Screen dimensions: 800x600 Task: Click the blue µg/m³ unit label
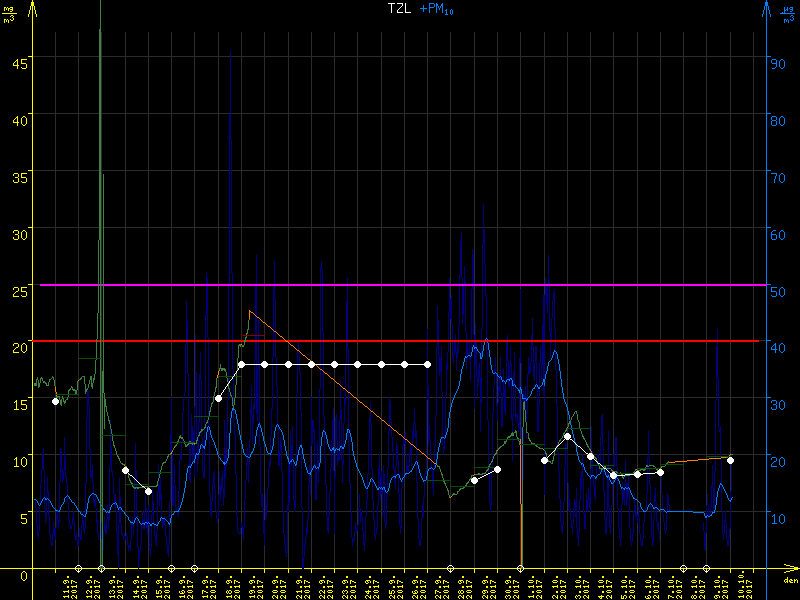[788, 13]
